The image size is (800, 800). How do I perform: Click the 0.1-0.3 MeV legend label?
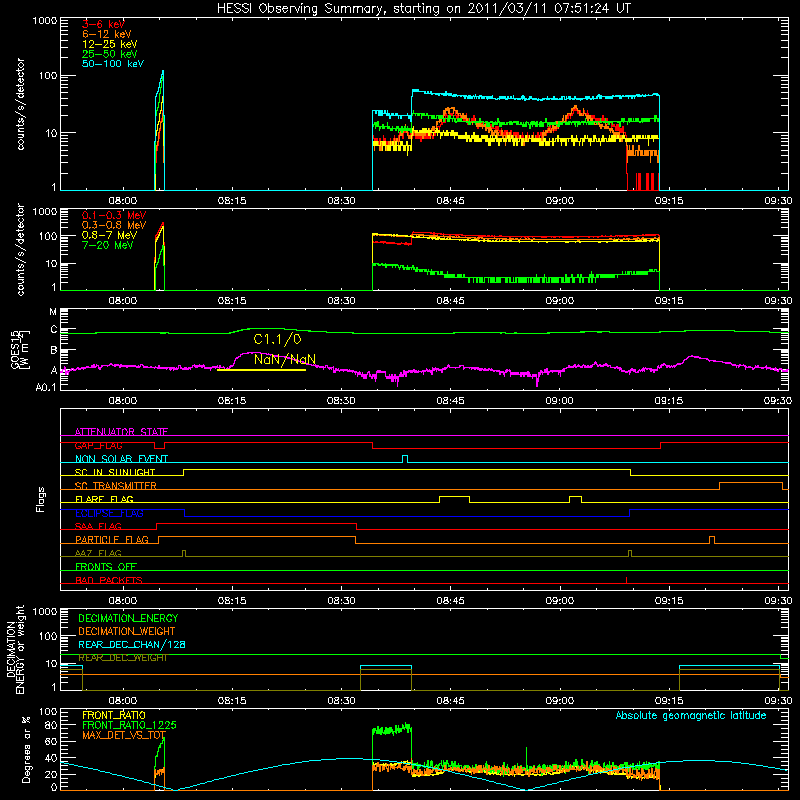114,215
